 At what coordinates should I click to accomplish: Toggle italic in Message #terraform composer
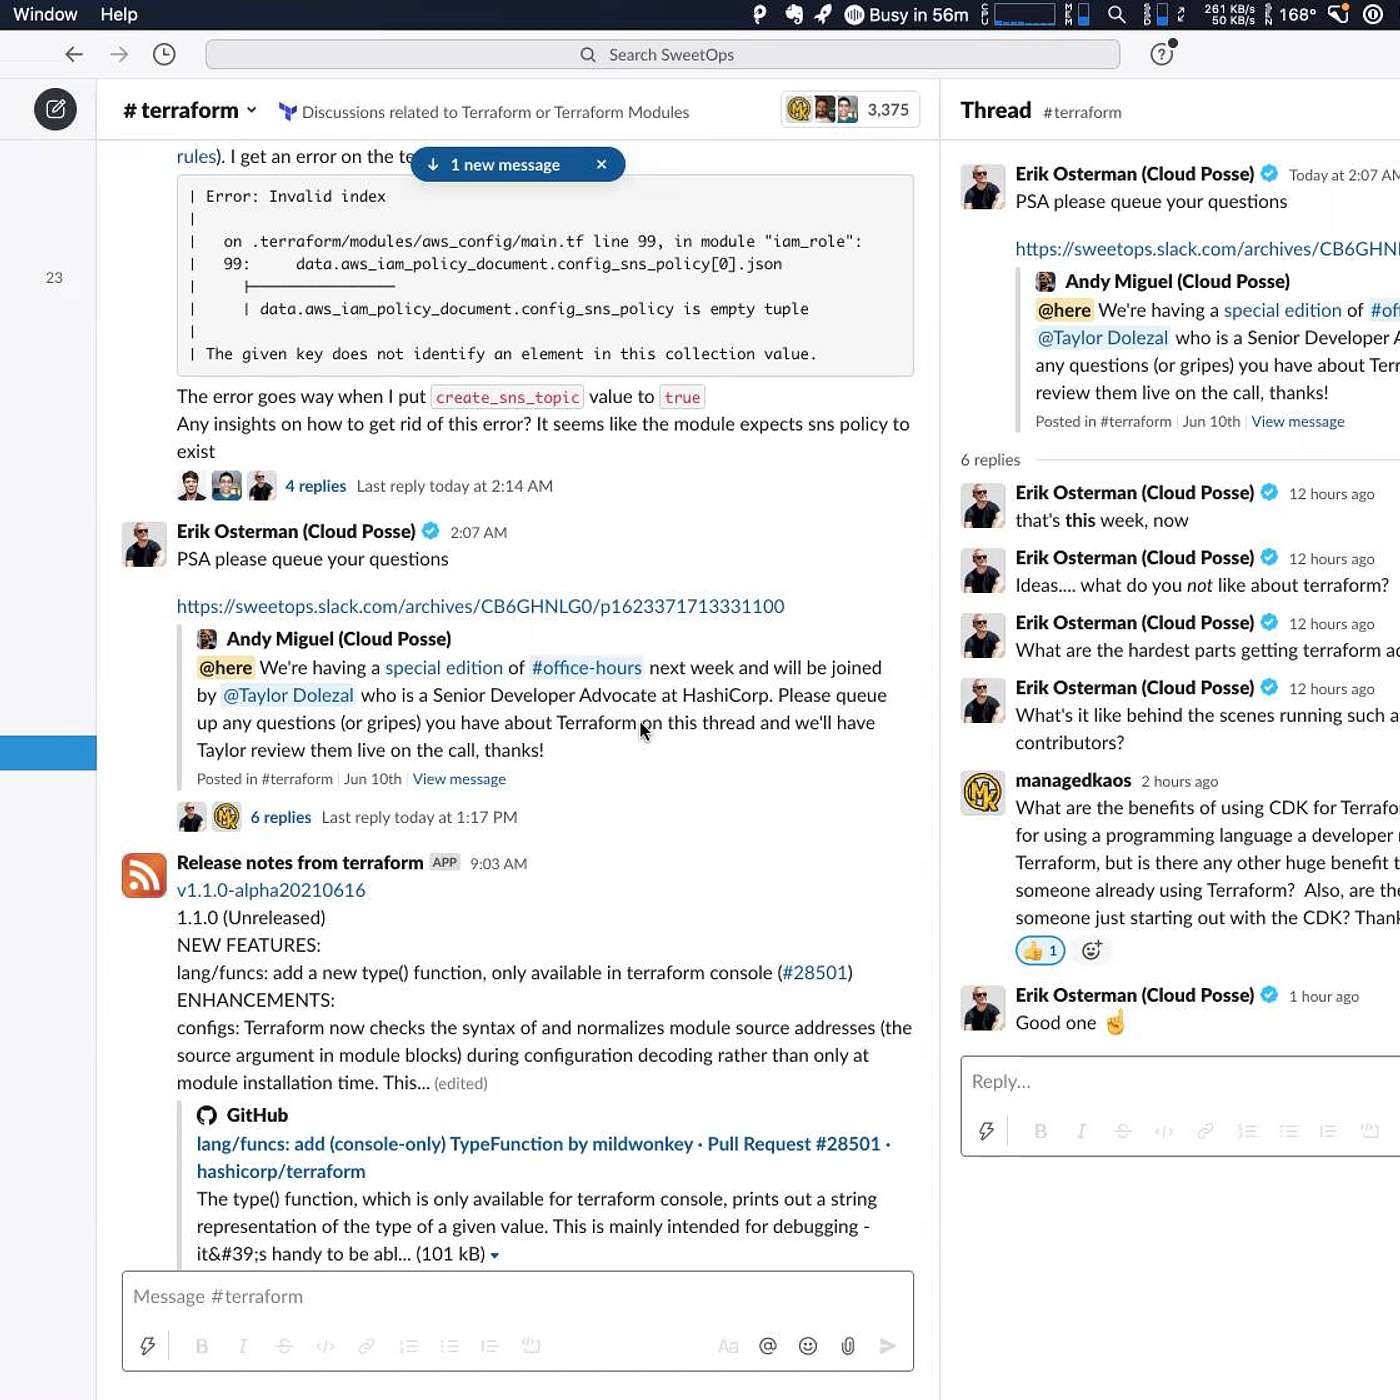[243, 1346]
